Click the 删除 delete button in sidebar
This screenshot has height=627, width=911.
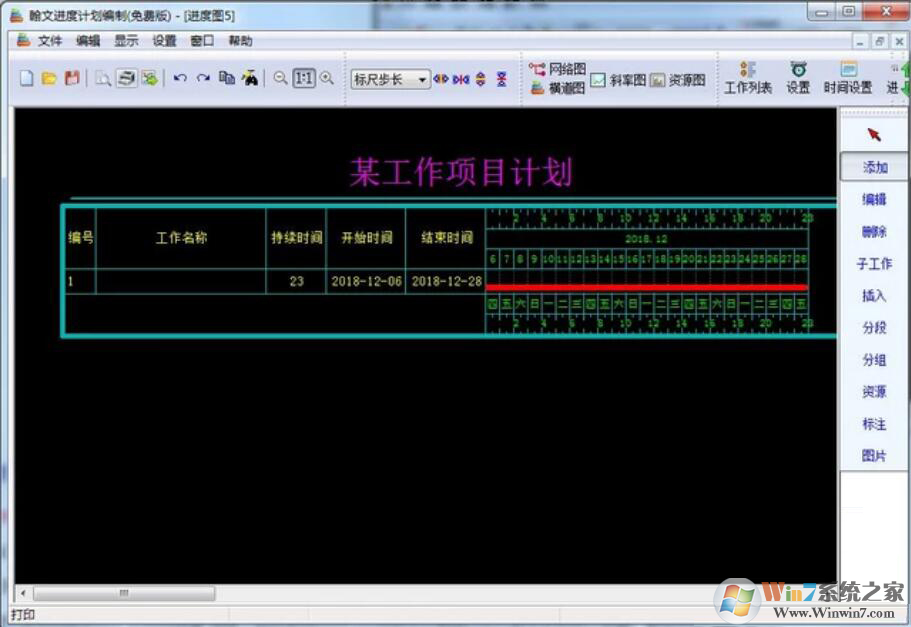pyautogui.click(x=872, y=231)
